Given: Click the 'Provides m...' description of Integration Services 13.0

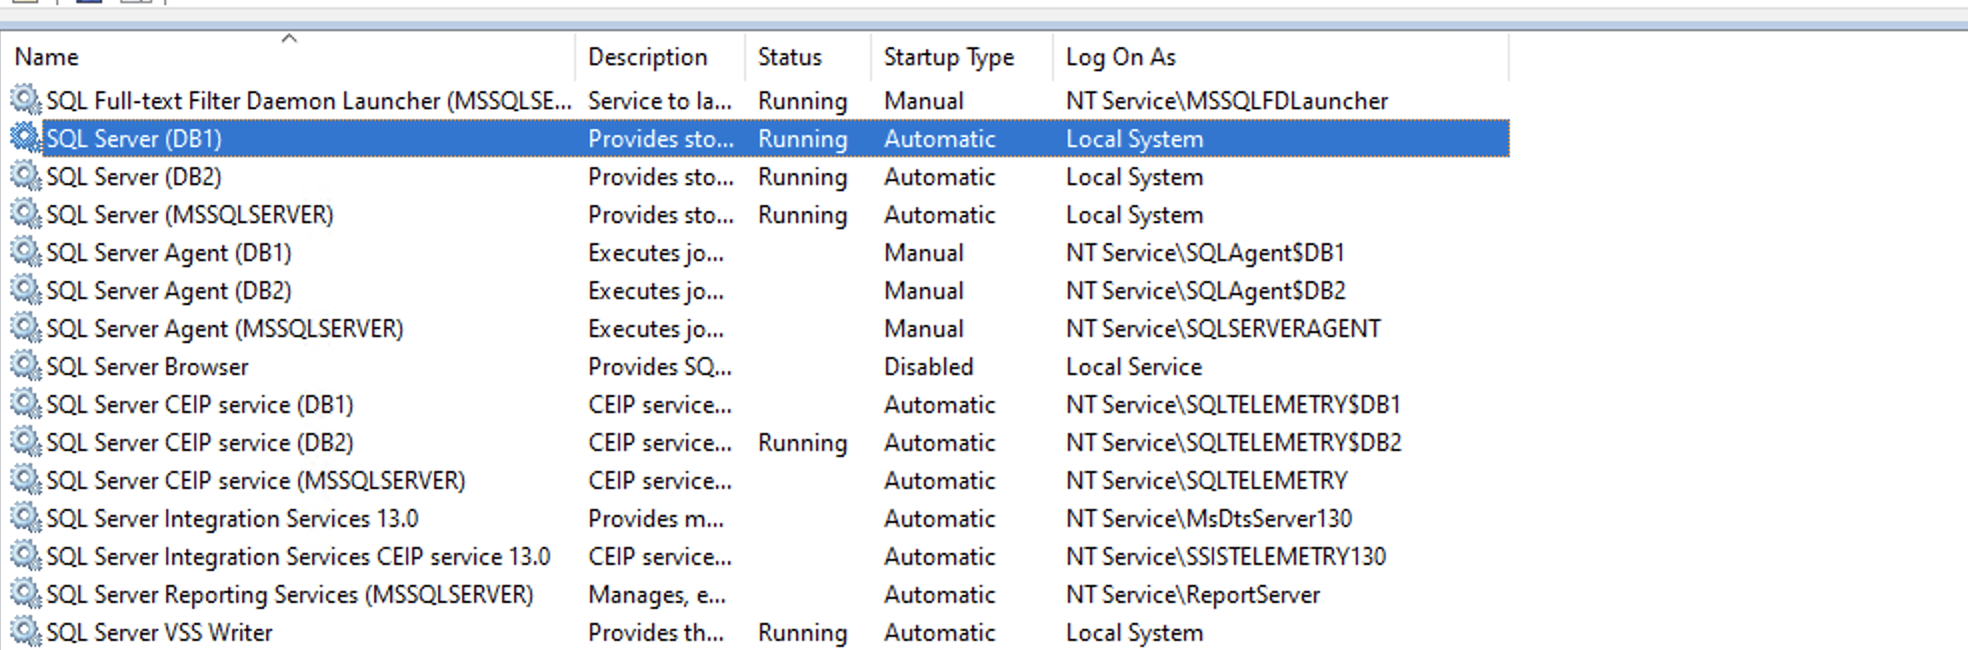Looking at the screenshot, I should 656,519.
